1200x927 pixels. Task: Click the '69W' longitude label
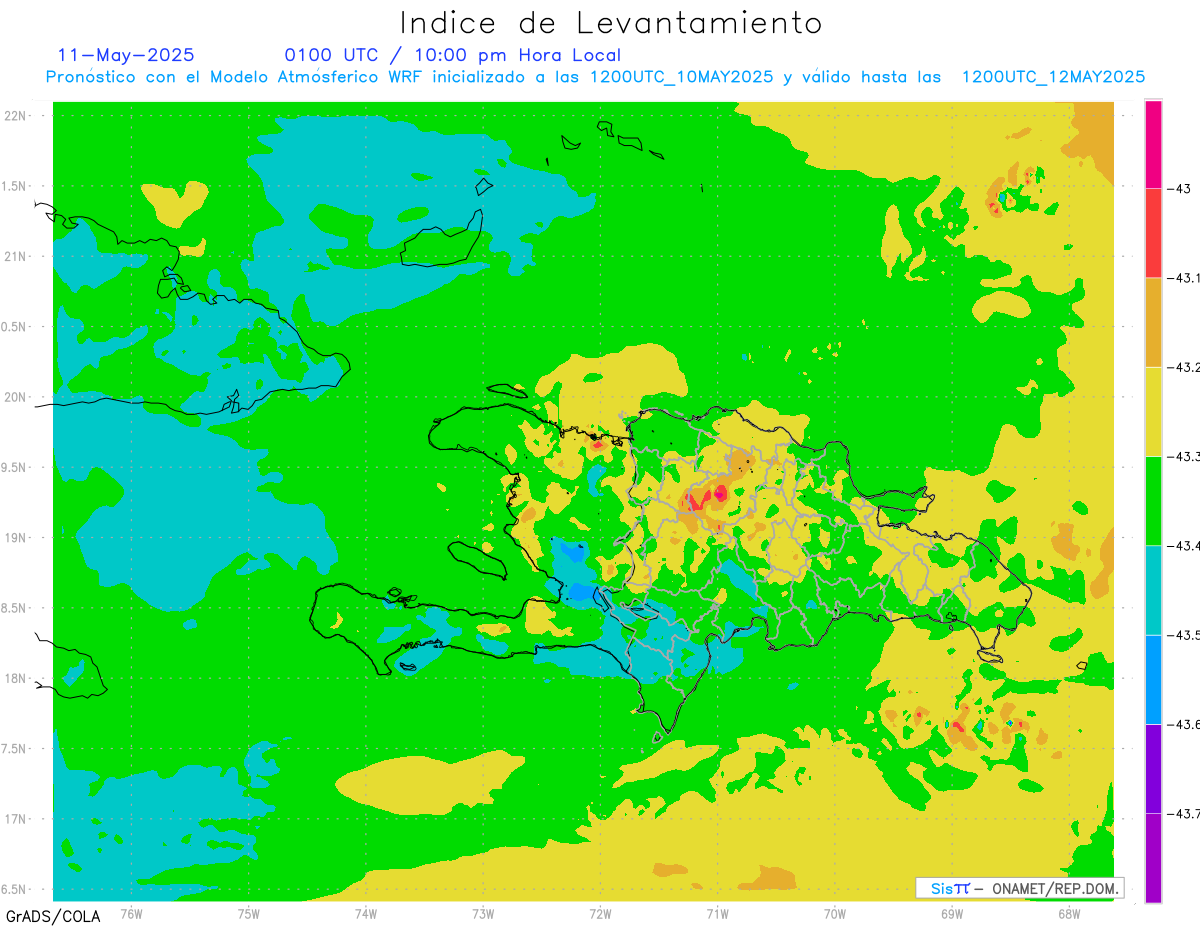pyautogui.click(x=952, y=913)
